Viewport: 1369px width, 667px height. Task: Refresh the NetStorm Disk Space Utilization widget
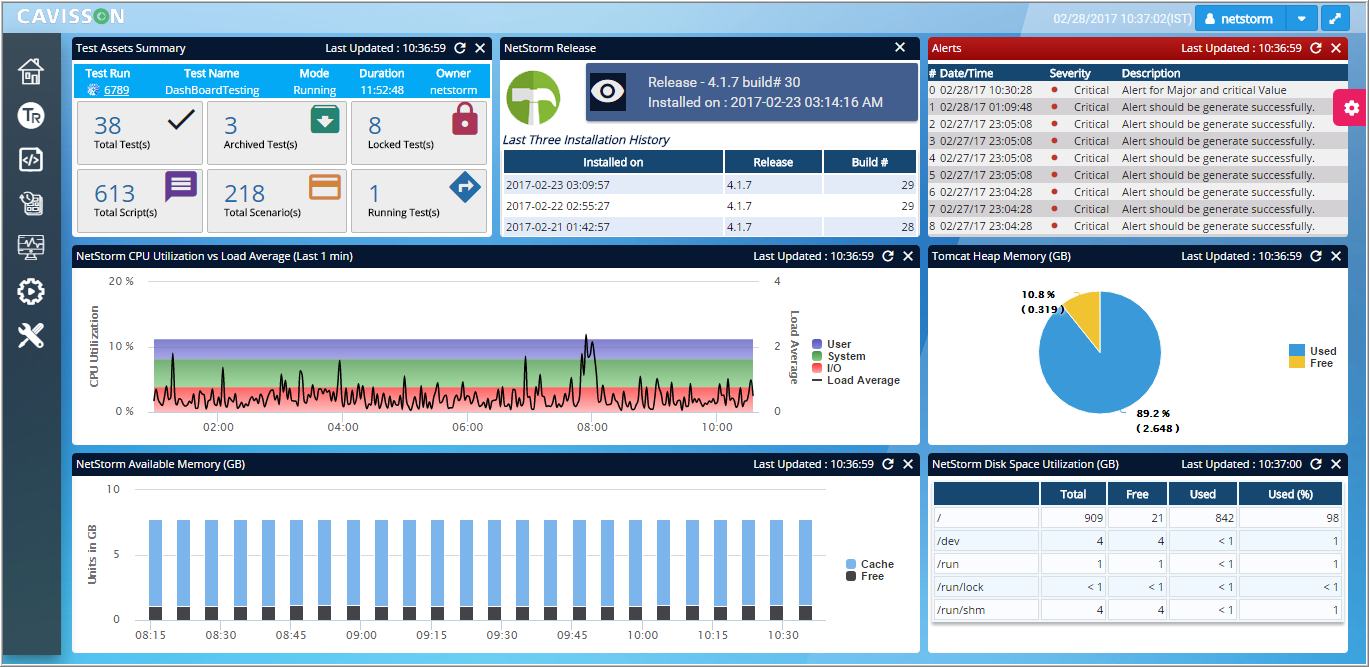pyautogui.click(x=1315, y=464)
